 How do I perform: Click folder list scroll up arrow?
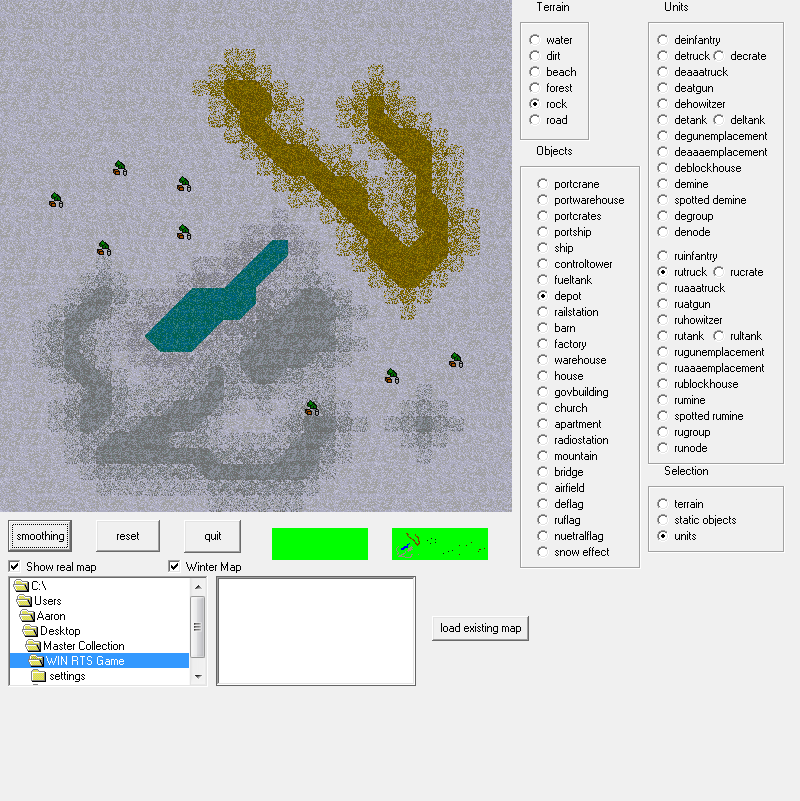pos(198,587)
